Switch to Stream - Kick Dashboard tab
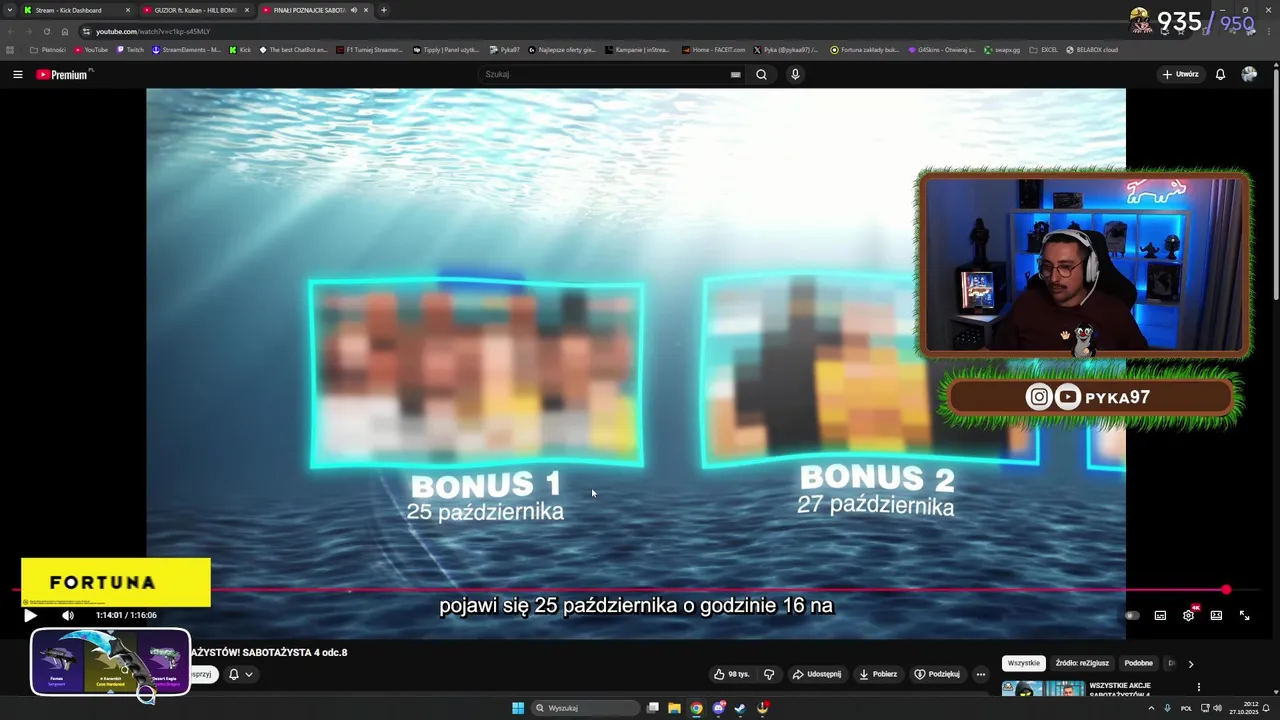This screenshot has height=720, width=1280. point(76,10)
